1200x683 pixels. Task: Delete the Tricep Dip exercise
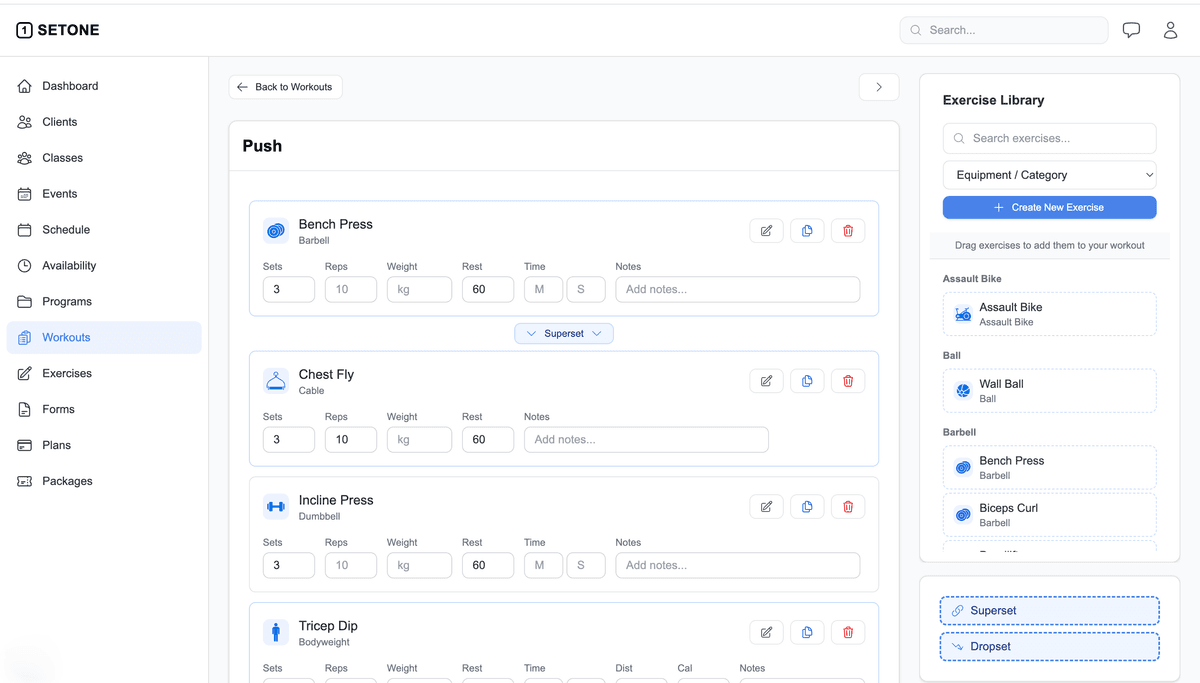click(848, 632)
